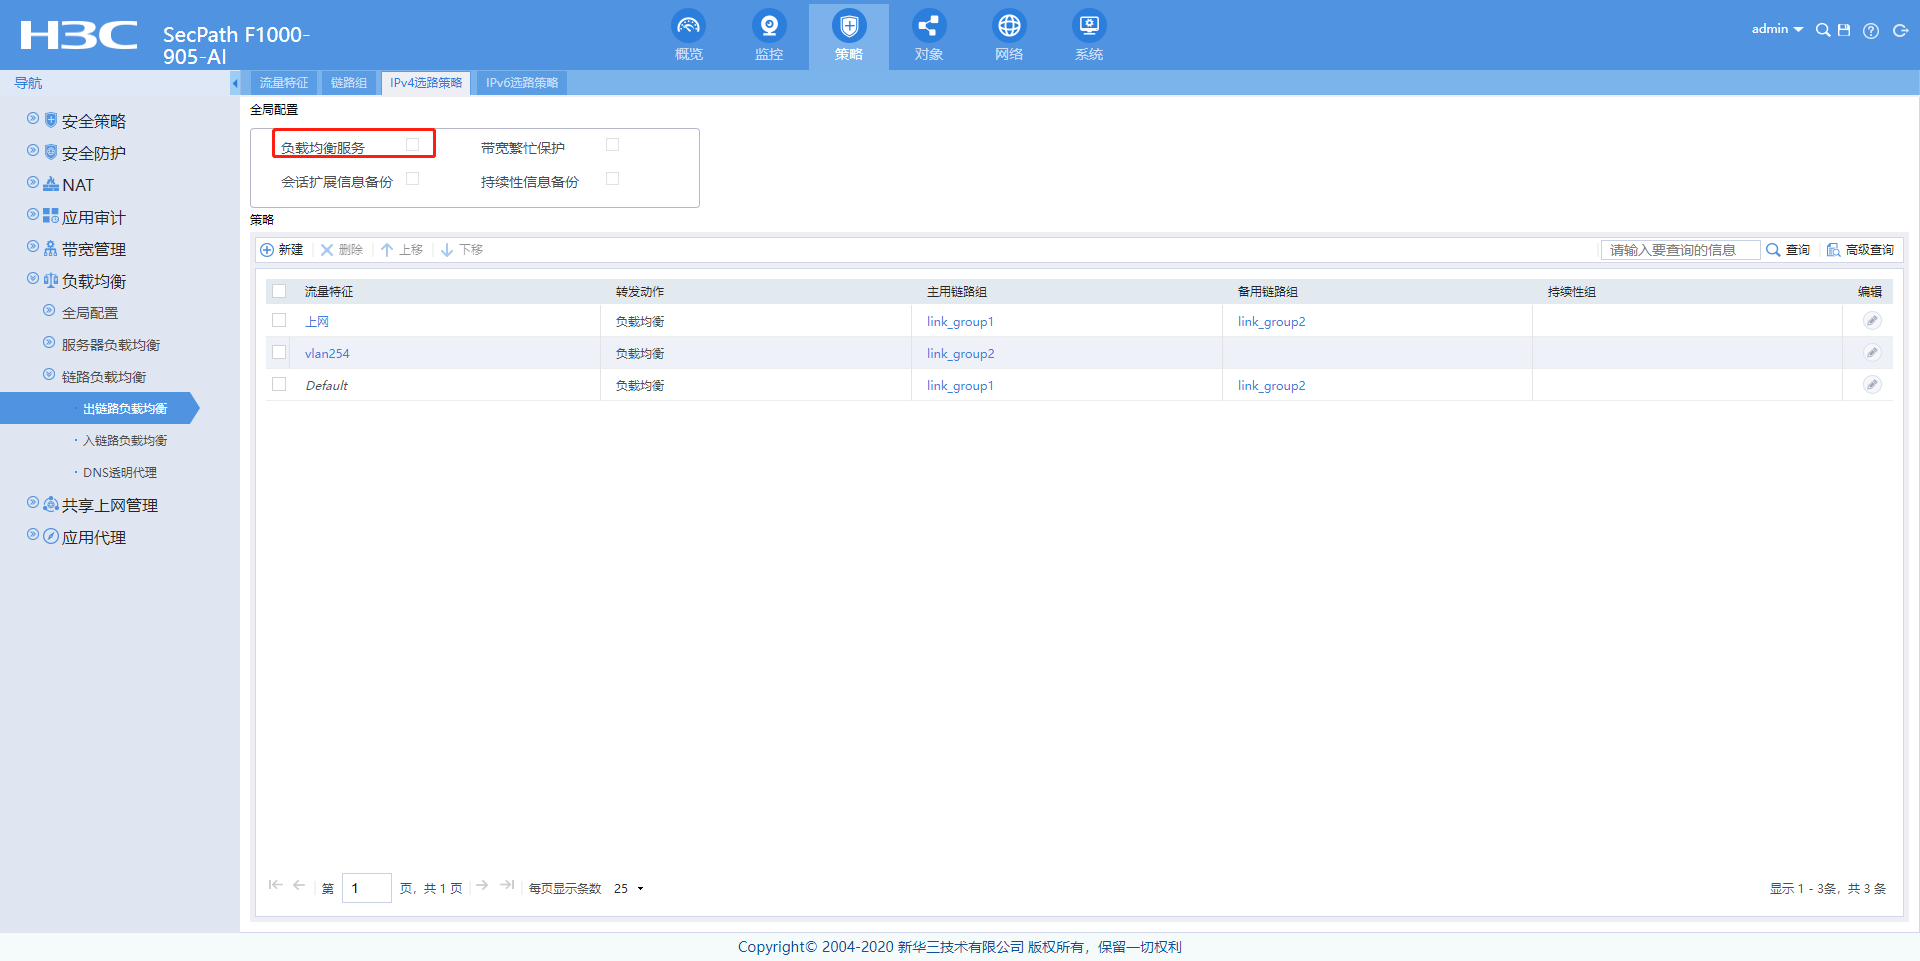Go to previous page arrow icon
1920x961 pixels.
(x=299, y=885)
